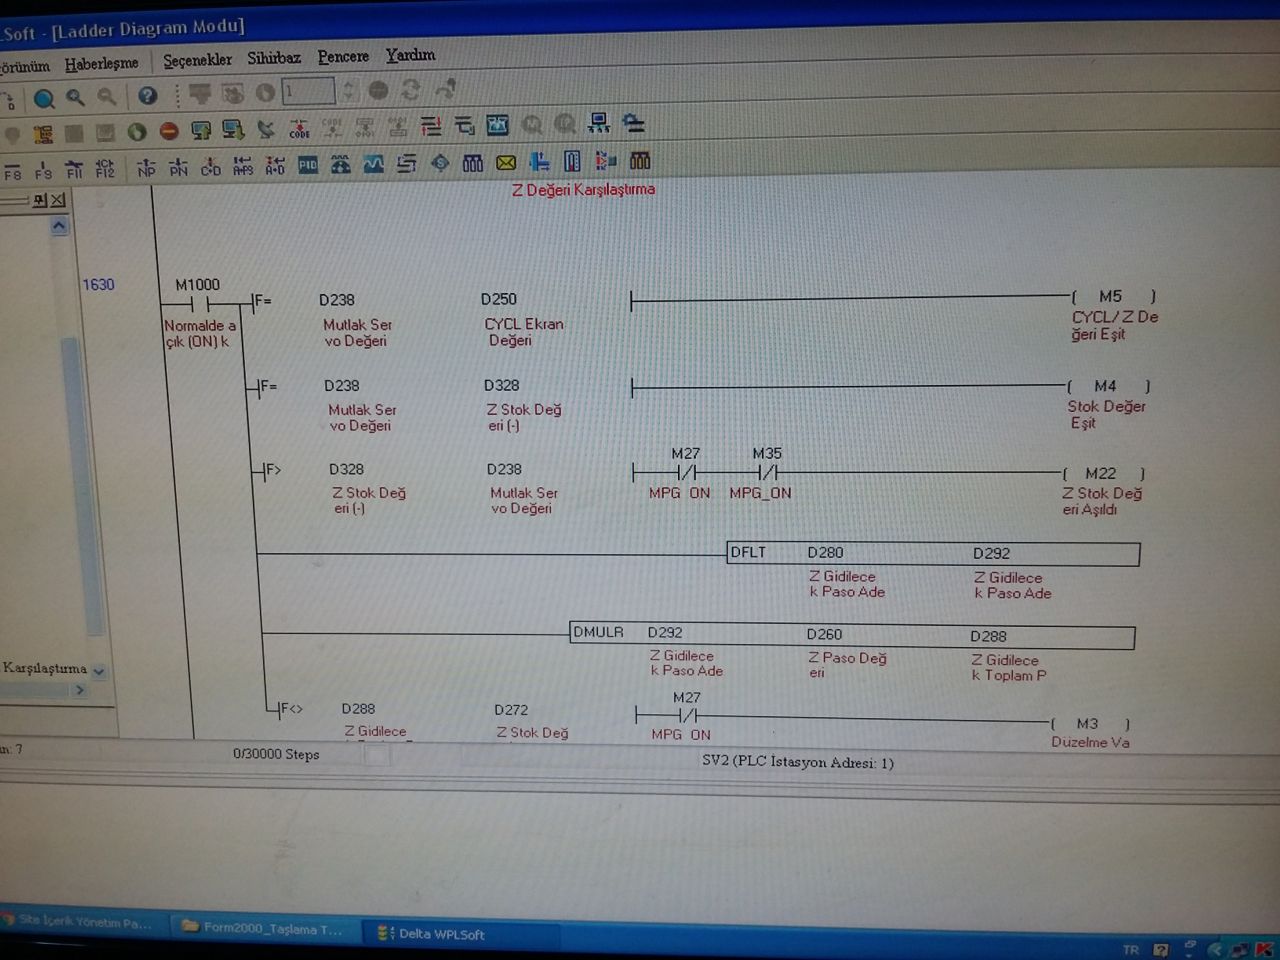Image resolution: width=1280 pixels, height=960 pixels.
Task: Click the network computers icon
Action: coord(599,123)
